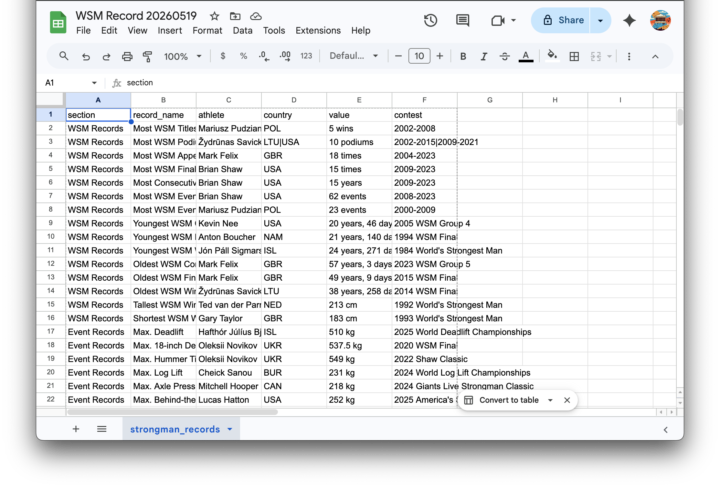Open the comments panel icon

point(462,20)
